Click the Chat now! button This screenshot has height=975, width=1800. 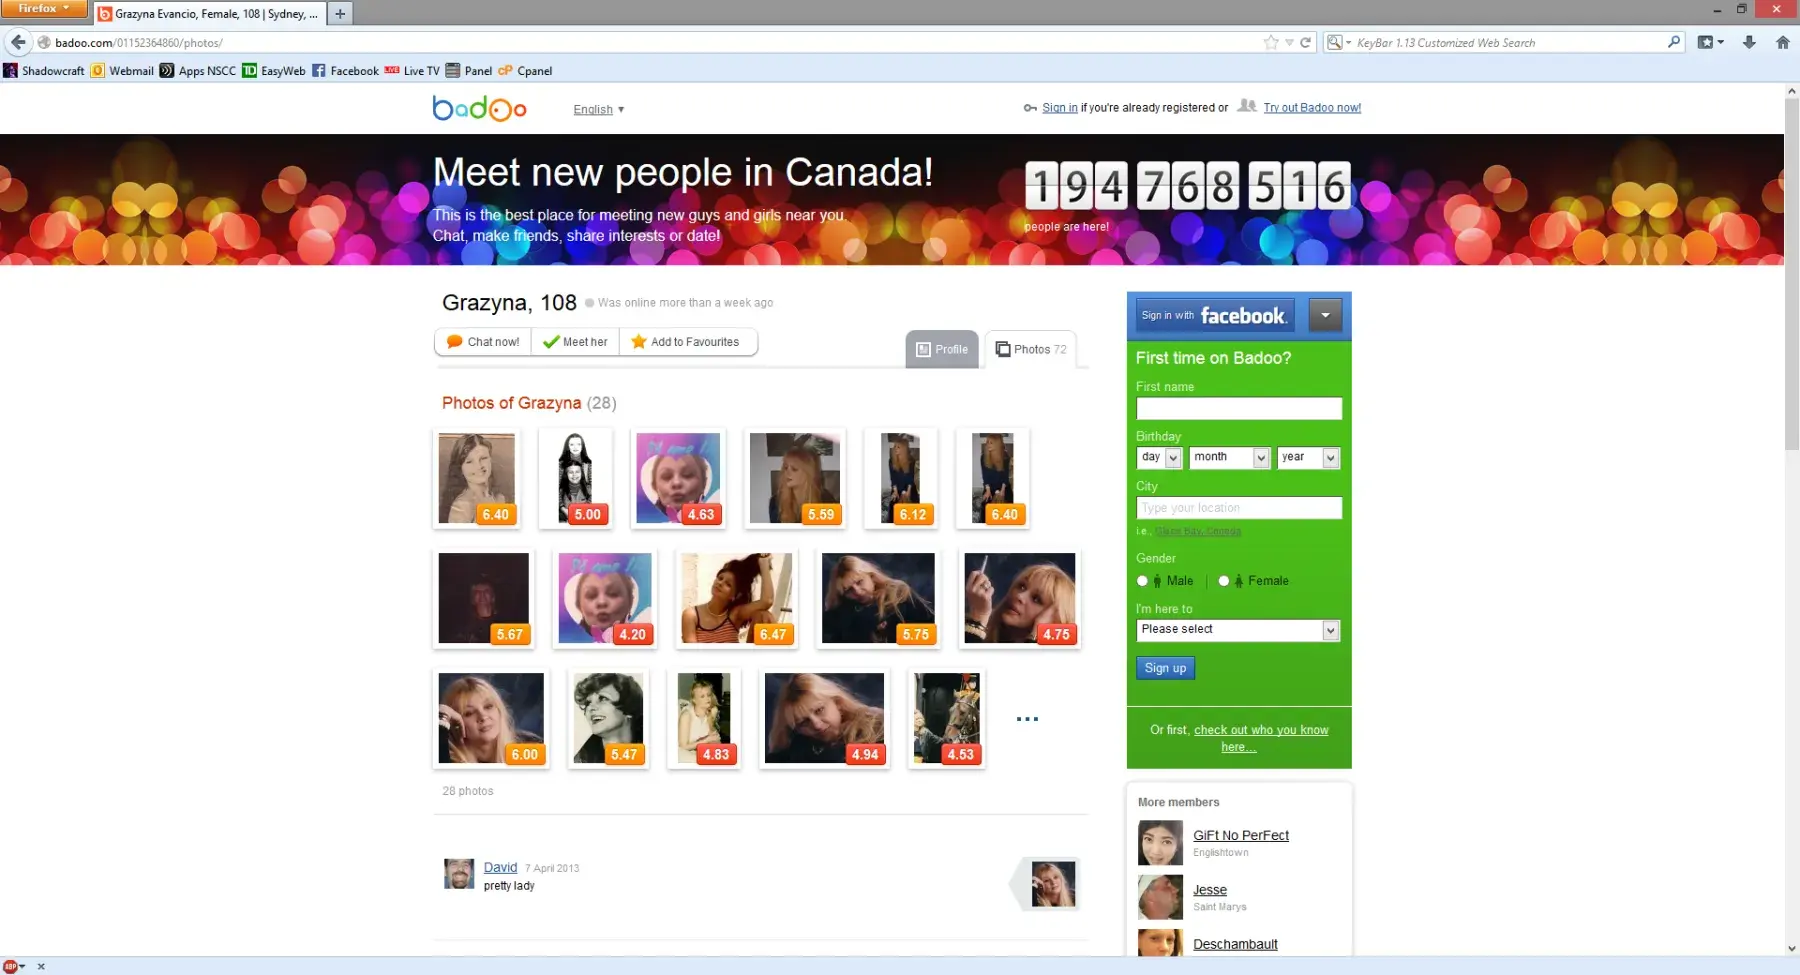[x=483, y=342]
